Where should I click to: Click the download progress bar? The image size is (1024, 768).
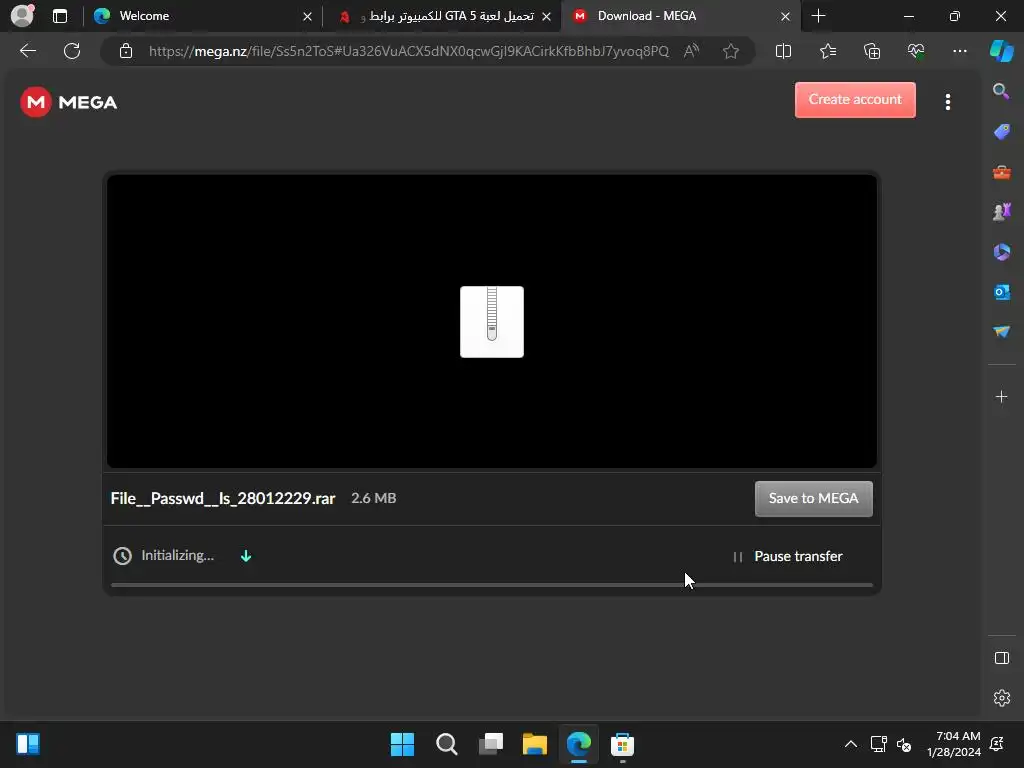492,585
